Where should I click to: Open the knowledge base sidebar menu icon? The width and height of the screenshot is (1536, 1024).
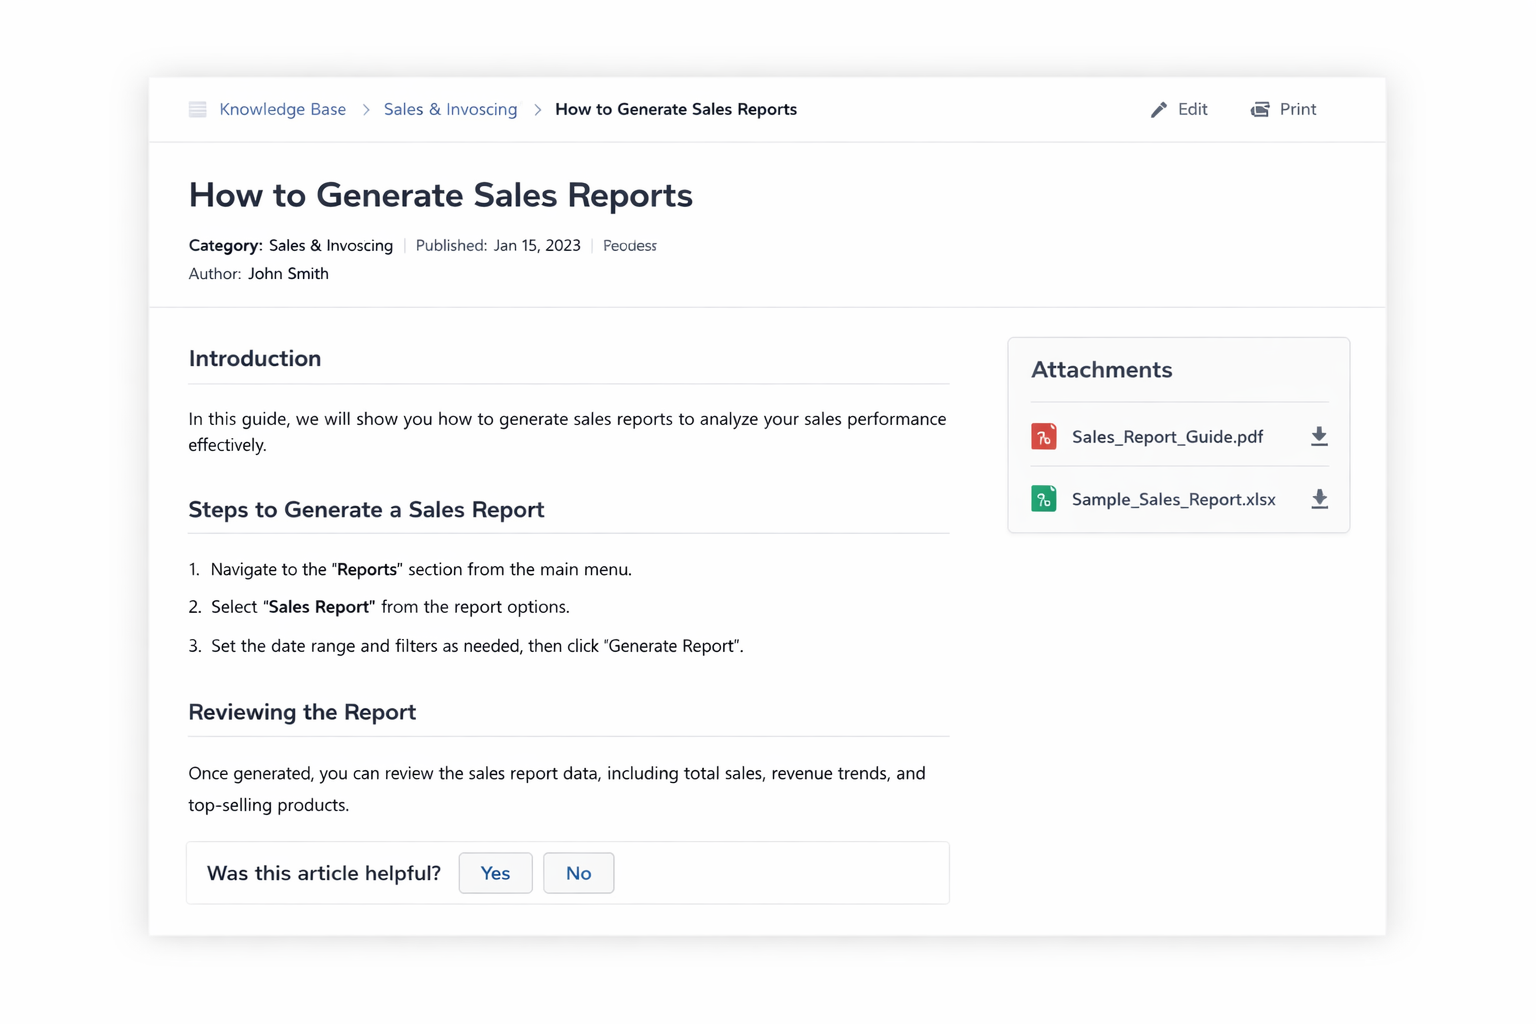[x=197, y=109]
